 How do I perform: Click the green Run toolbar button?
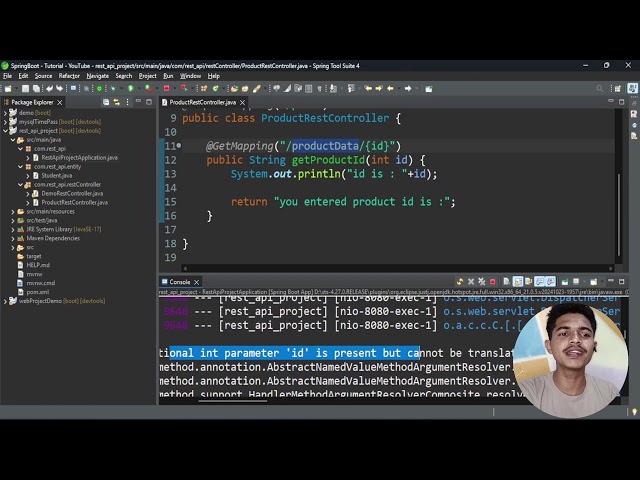pos(131,89)
